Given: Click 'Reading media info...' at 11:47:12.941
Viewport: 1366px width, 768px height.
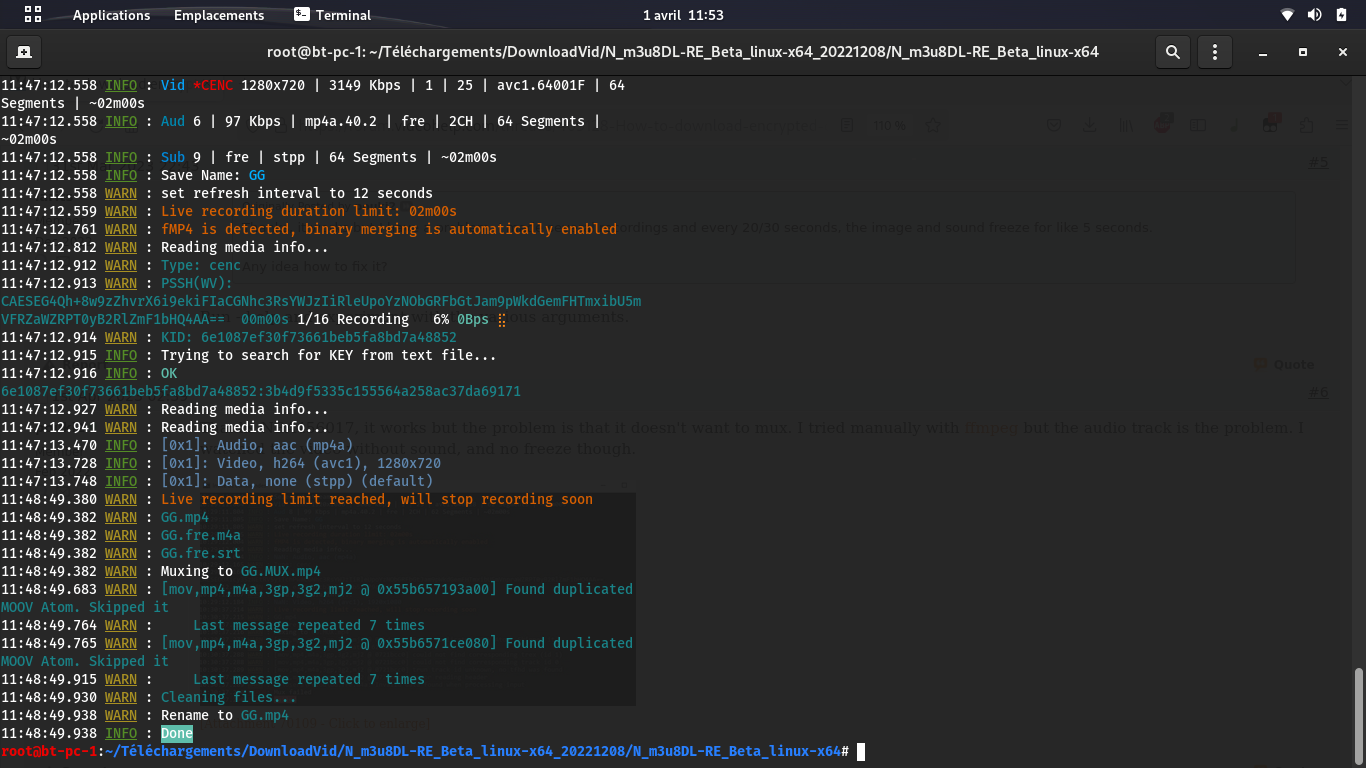Looking at the screenshot, I should pyautogui.click(x=245, y=427).
